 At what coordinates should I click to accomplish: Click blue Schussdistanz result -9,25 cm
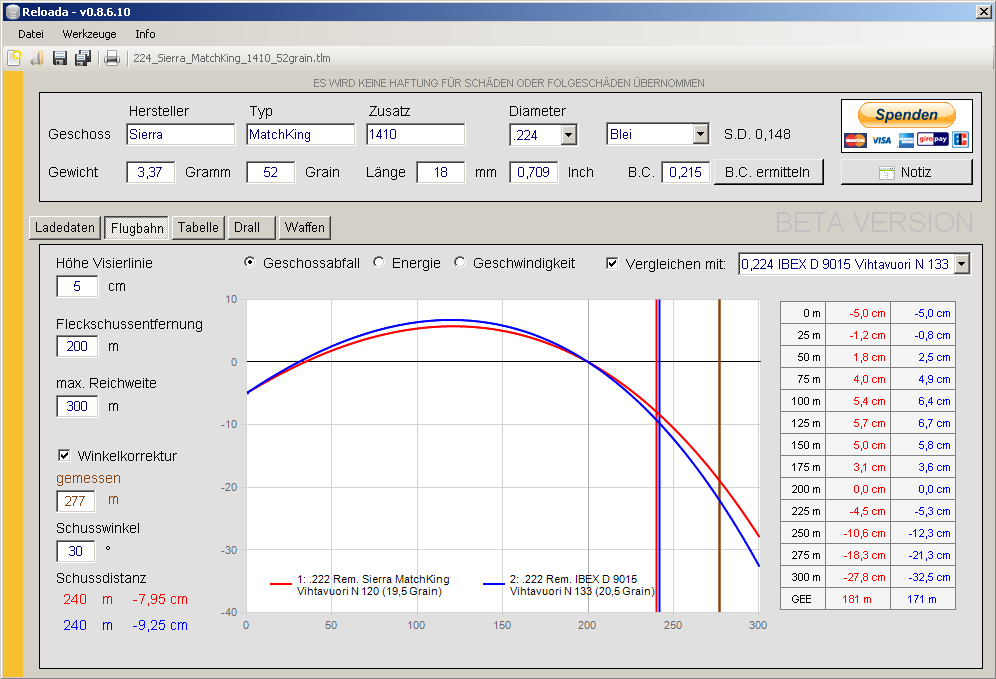click(160, 626)
